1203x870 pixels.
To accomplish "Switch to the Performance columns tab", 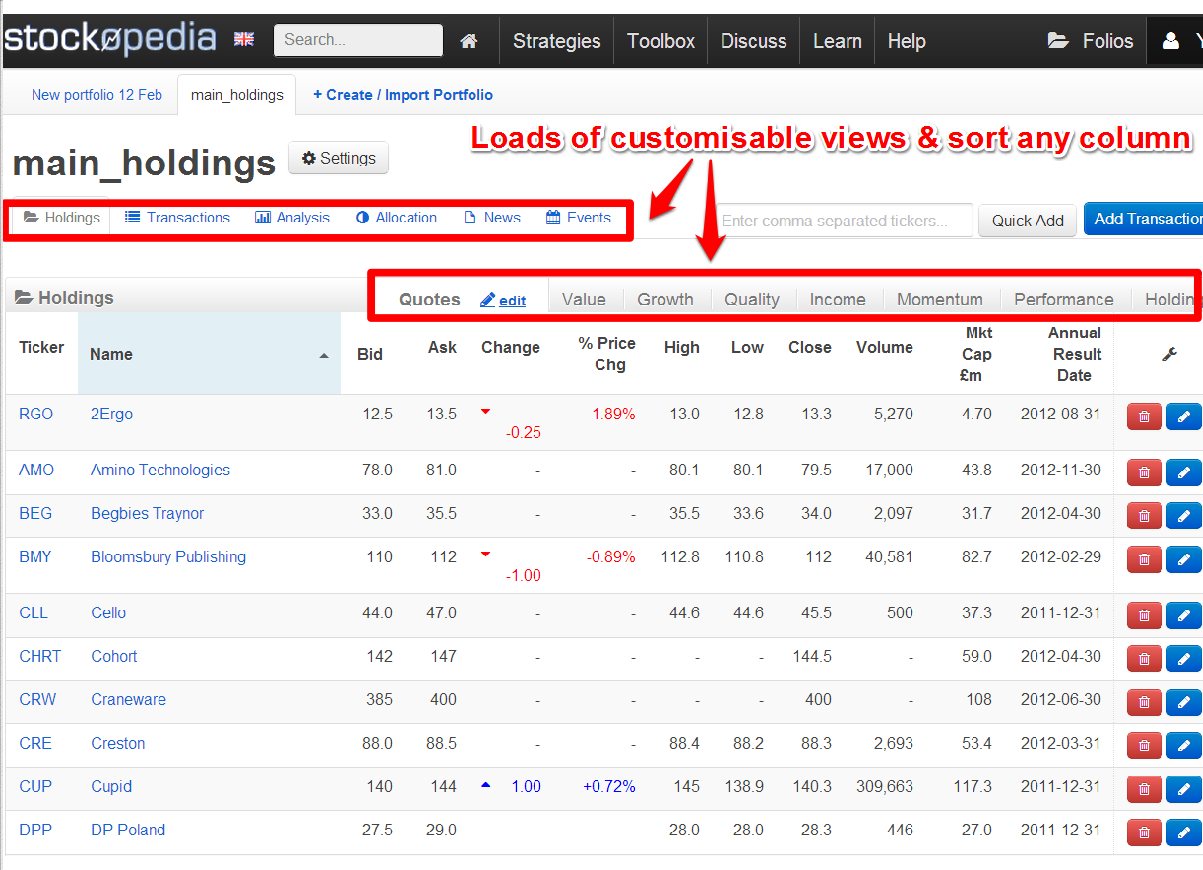I will point(1064,299).
